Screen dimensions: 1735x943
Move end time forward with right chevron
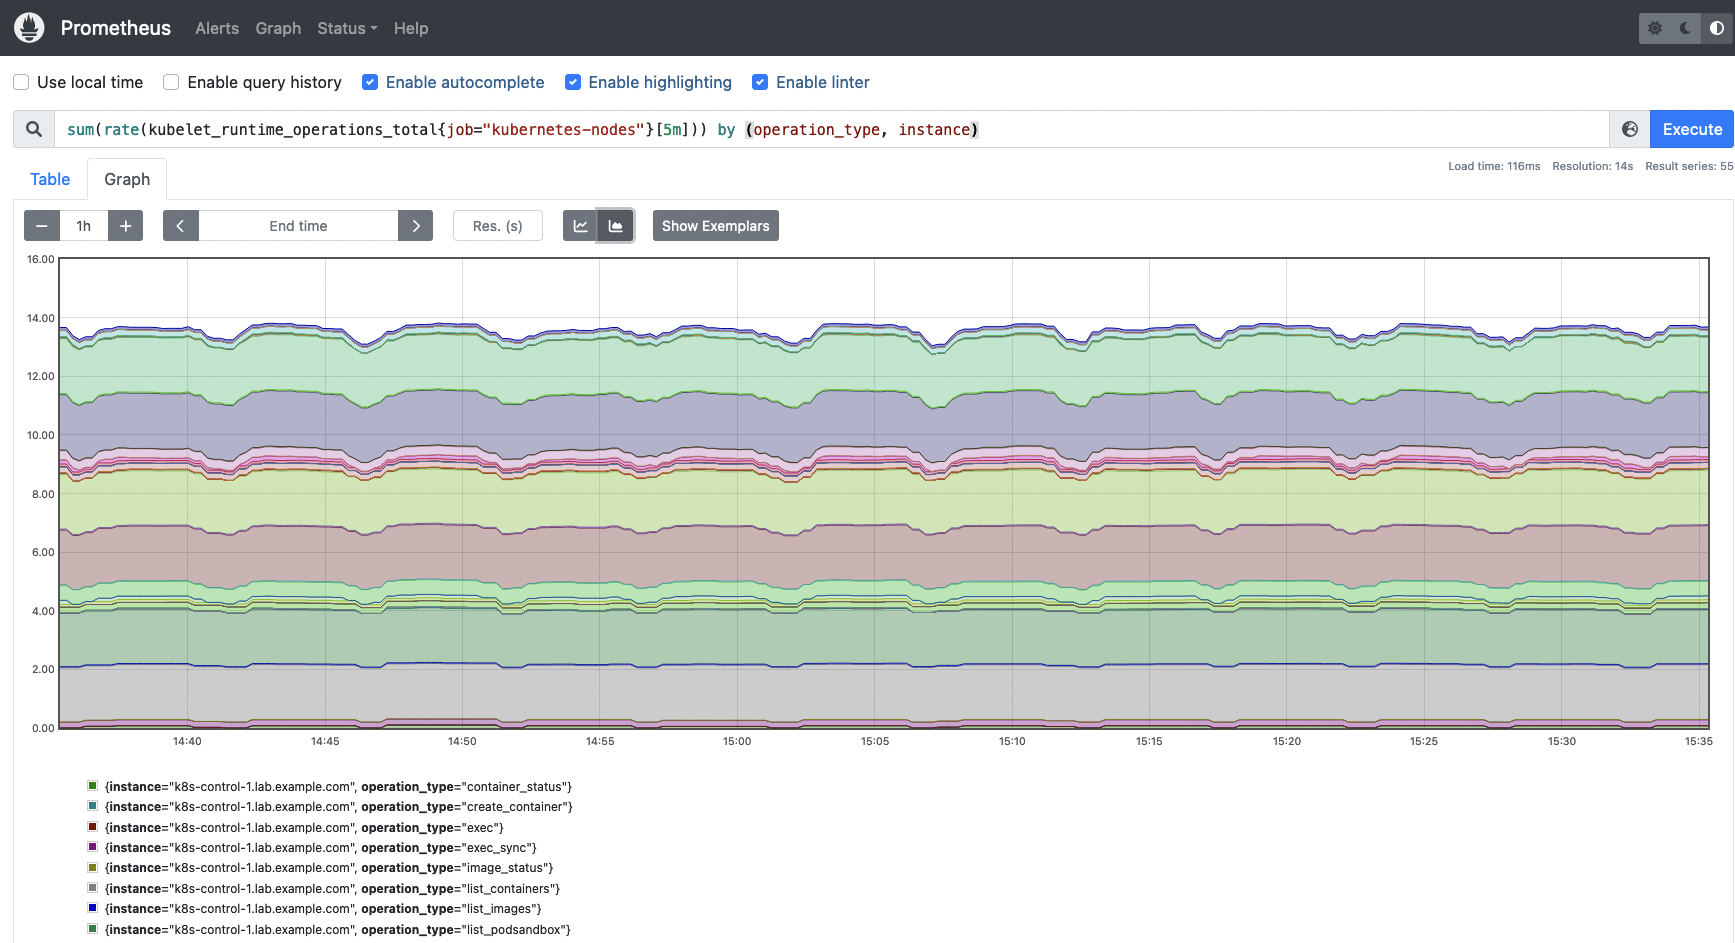[x=416, y=226]
